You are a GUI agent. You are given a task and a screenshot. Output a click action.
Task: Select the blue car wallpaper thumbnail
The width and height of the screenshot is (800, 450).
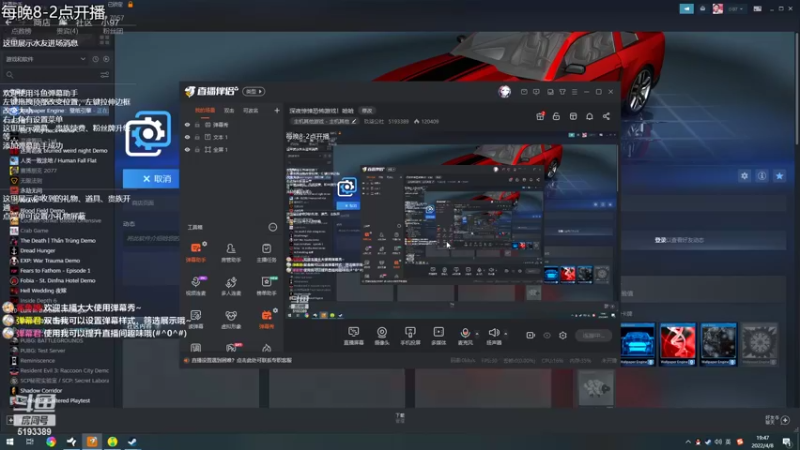(637, 344)
